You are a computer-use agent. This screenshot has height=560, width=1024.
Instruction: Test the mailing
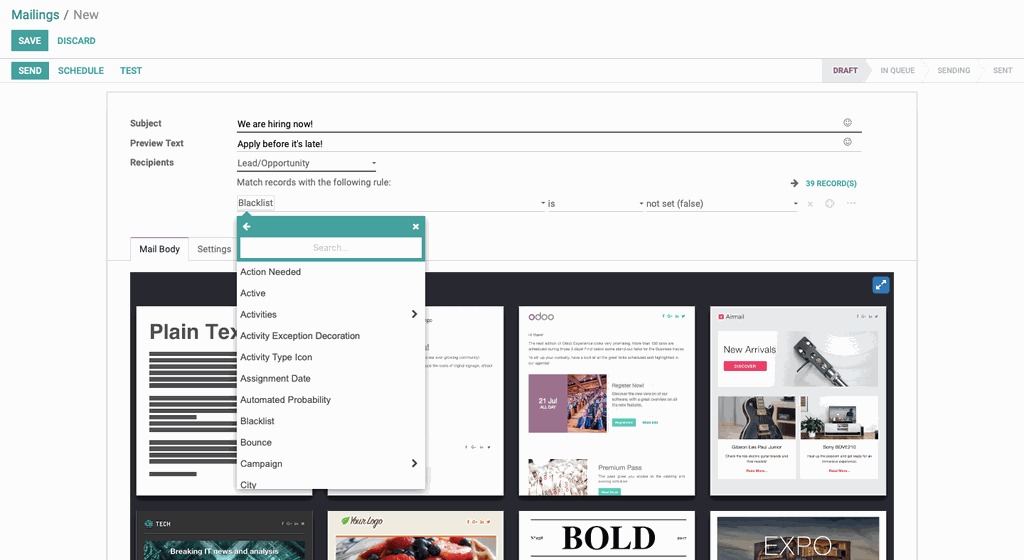[x=131, y=70]
